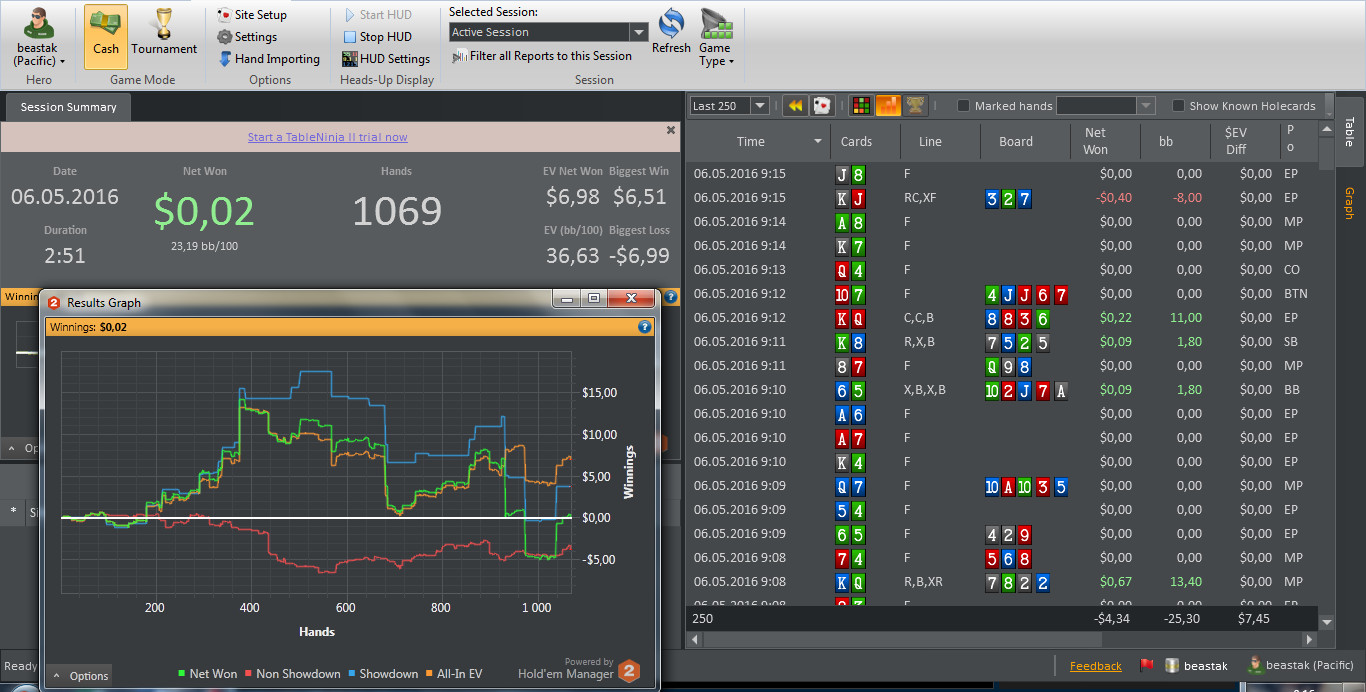Click the Start HUD button
The height and width of the screenshot is (692, 1366).
click(378, 15)
